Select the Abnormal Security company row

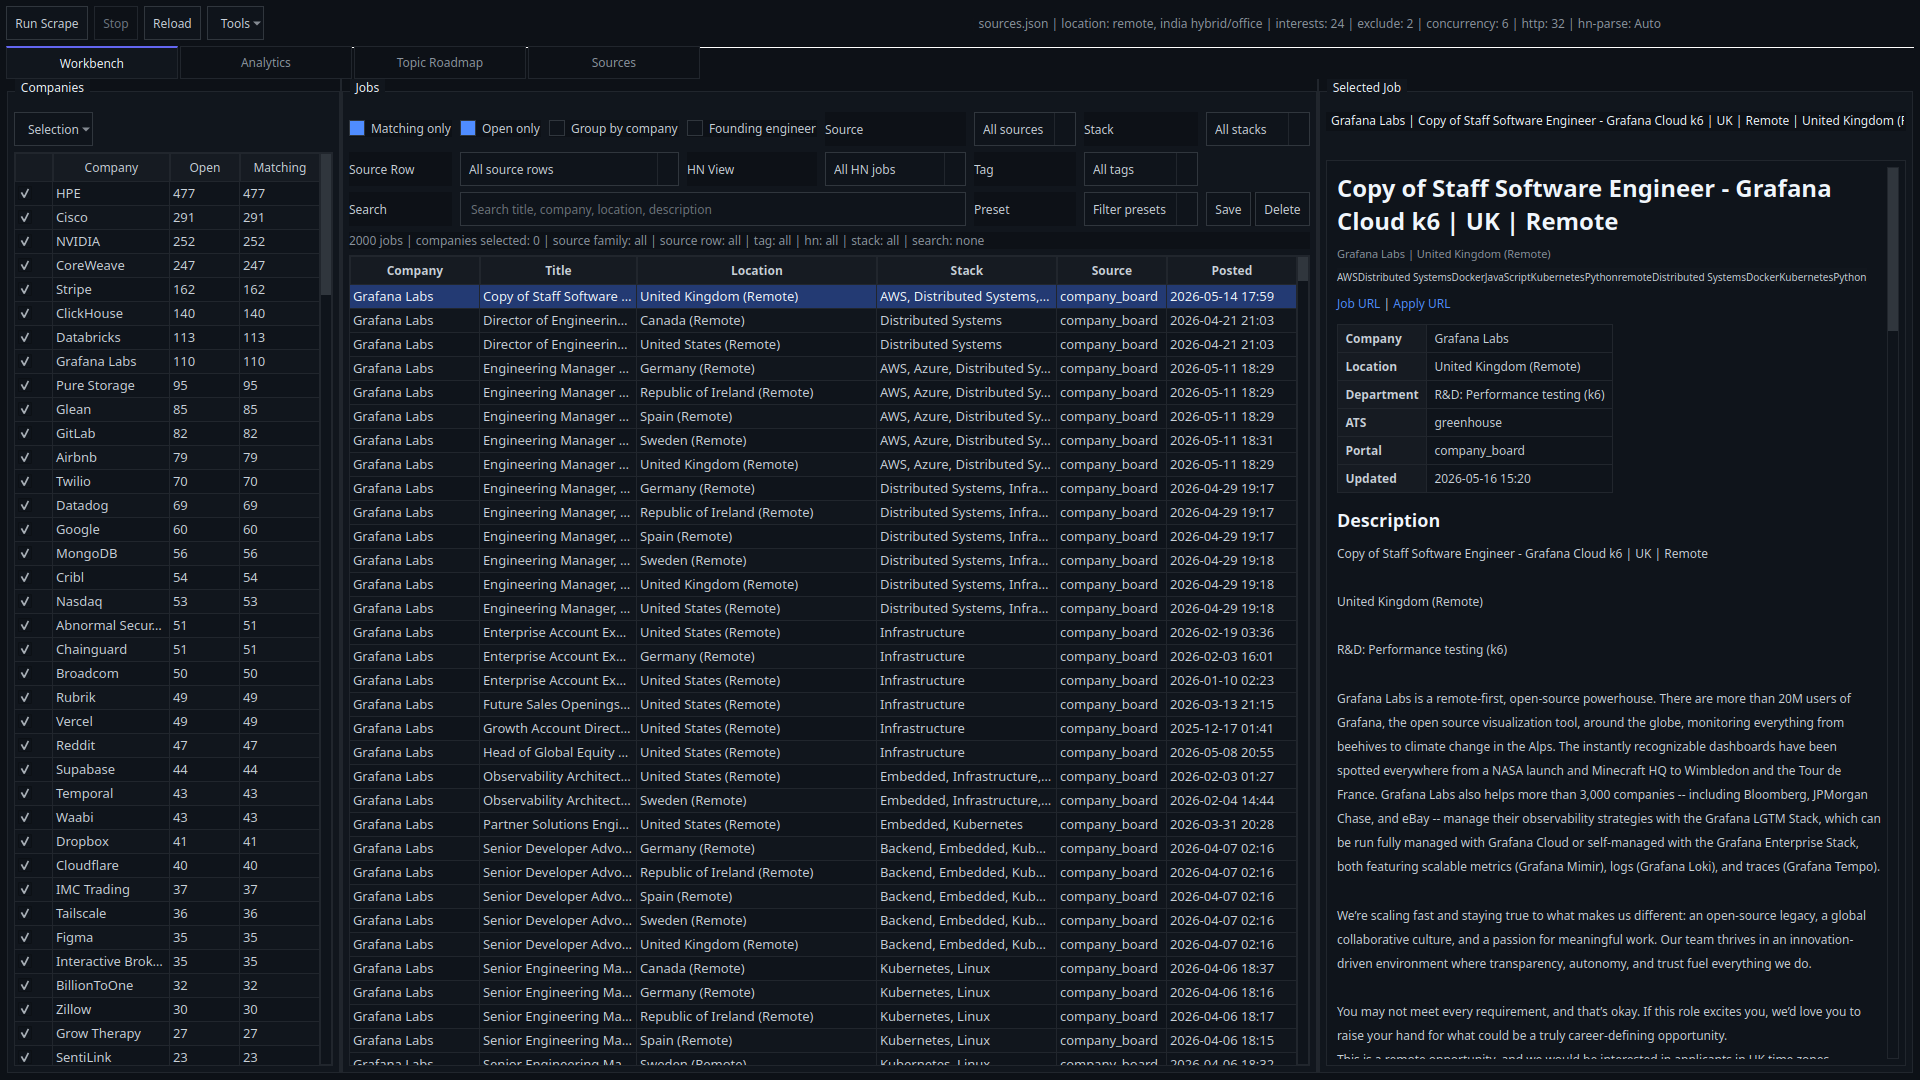coord(168,626)
